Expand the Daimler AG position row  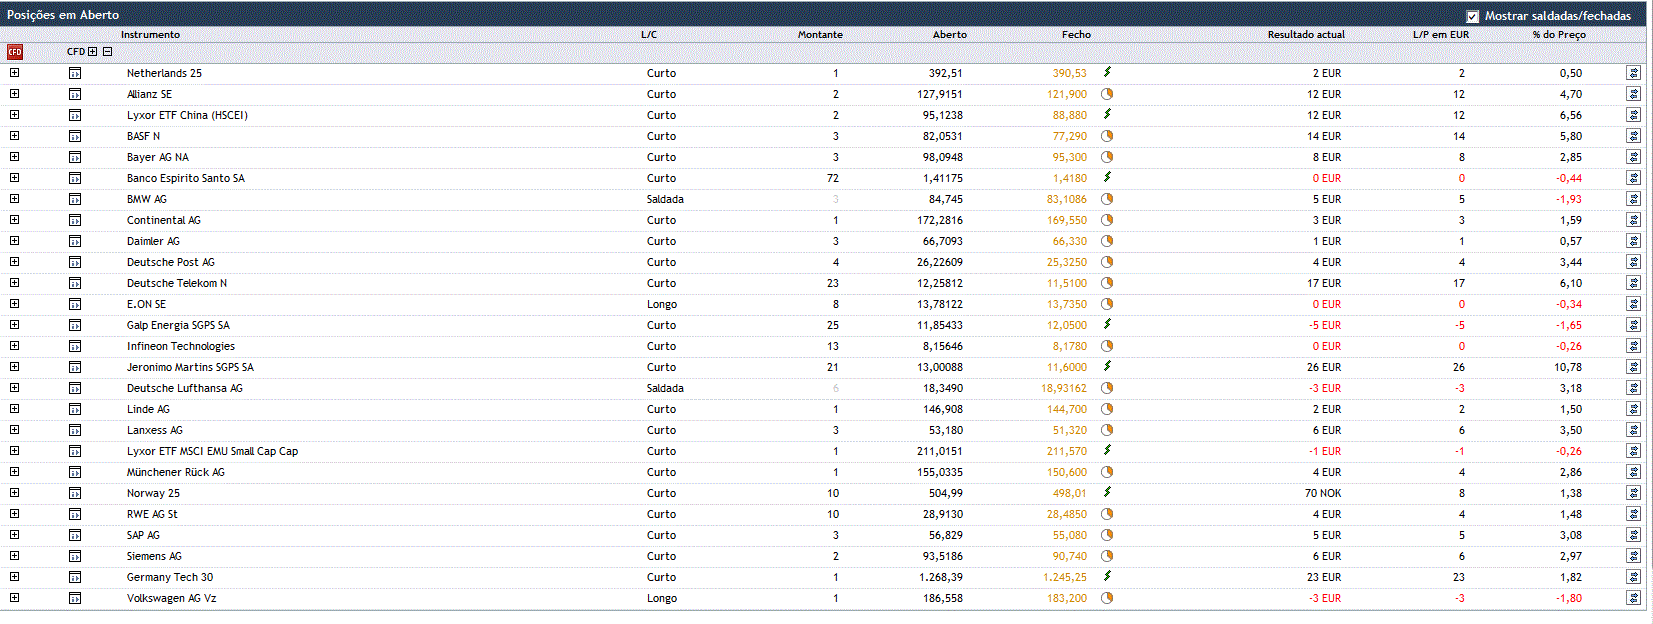[x=14, y=241]
